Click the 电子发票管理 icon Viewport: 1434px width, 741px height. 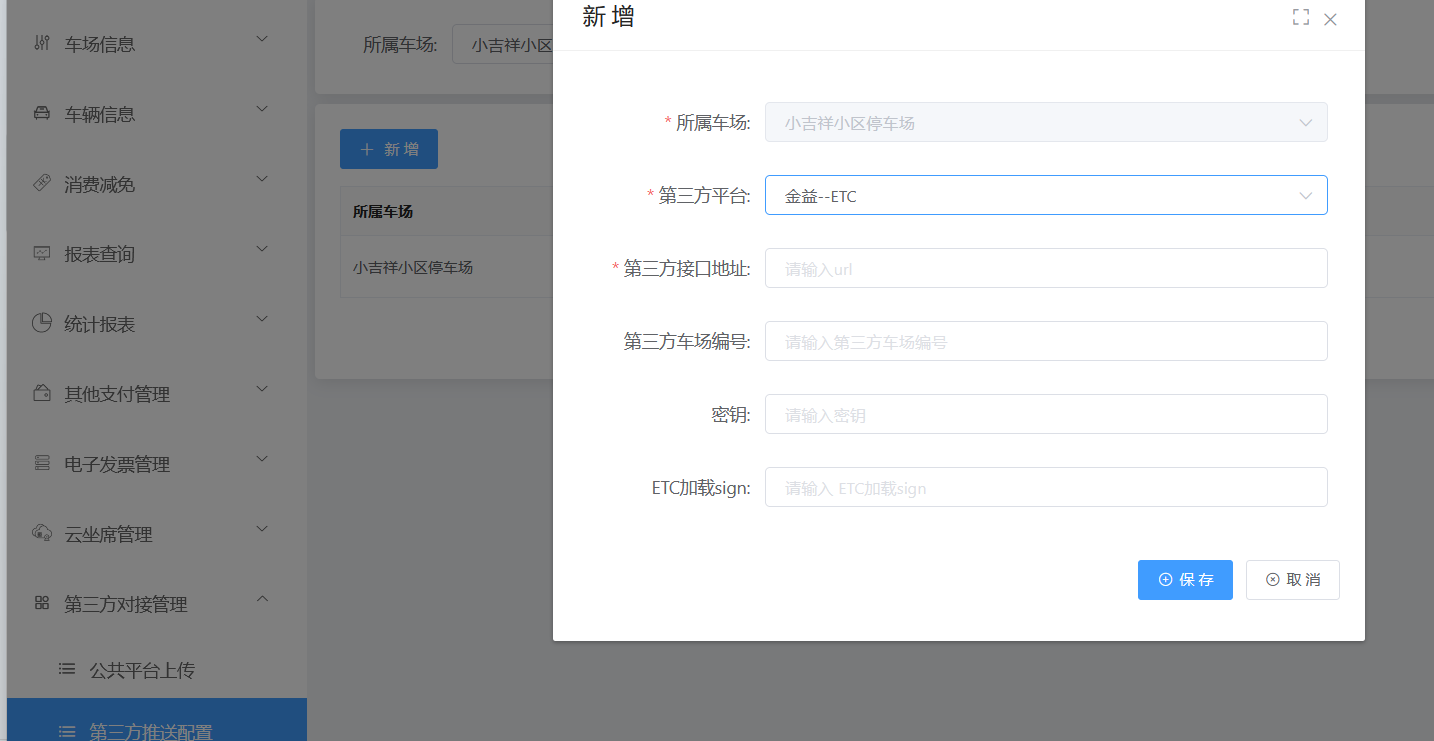pyautogui.click(x=42, y=463)
